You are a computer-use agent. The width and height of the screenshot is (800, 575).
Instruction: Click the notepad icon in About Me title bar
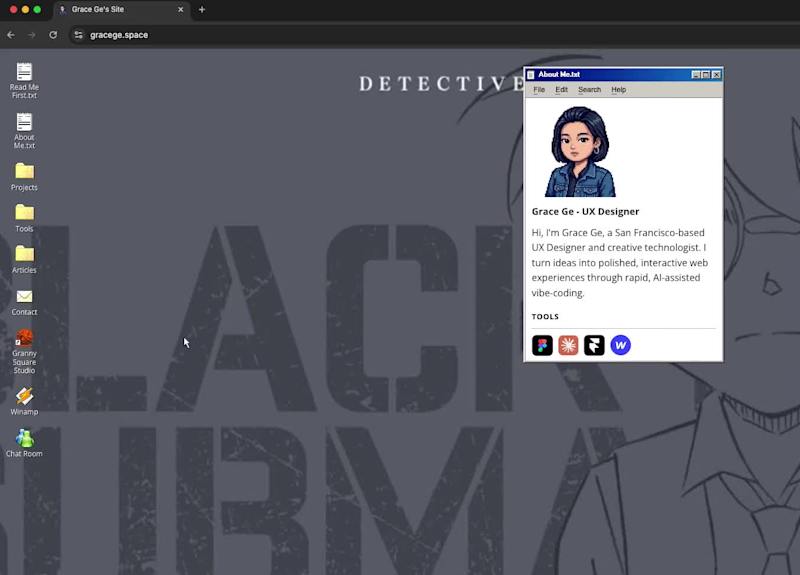tap(531, 74)
